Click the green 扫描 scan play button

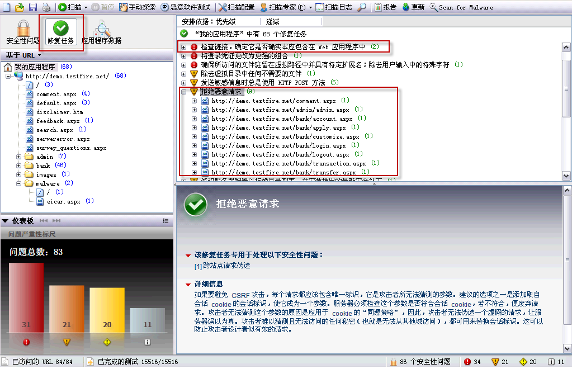(x=70, y=7)
